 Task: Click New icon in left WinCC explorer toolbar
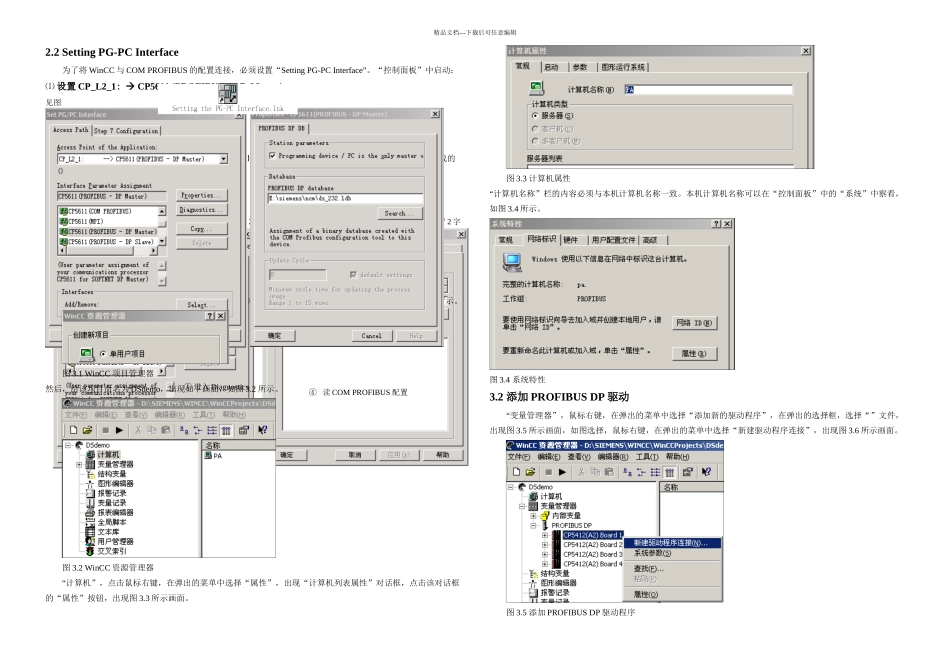coord(73,430)
